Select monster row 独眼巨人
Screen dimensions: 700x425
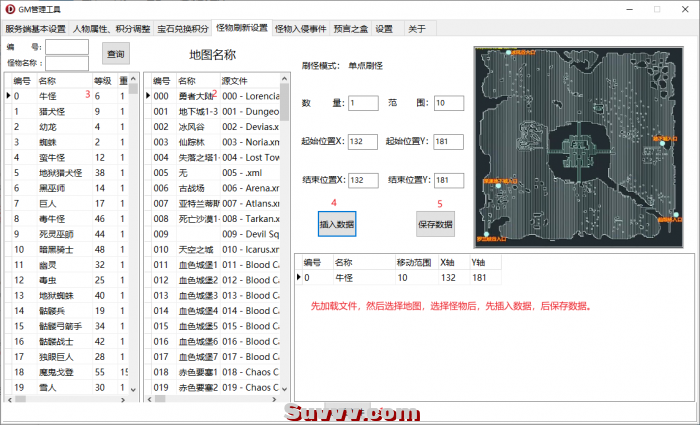[x=67, y=357]
